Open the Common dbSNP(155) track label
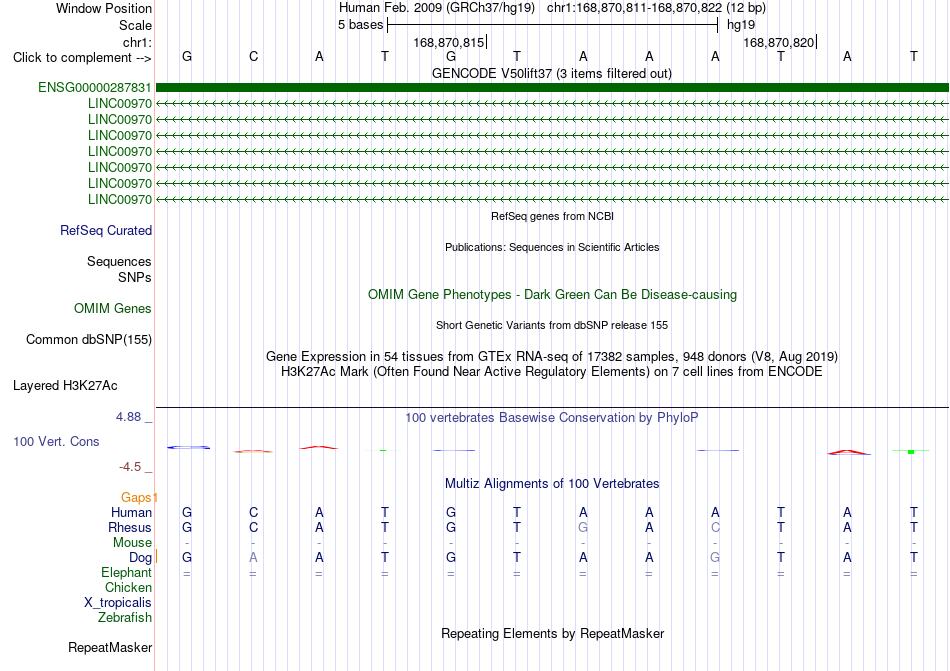The height and width of the screenshot is (671, 950). point(89,340)
